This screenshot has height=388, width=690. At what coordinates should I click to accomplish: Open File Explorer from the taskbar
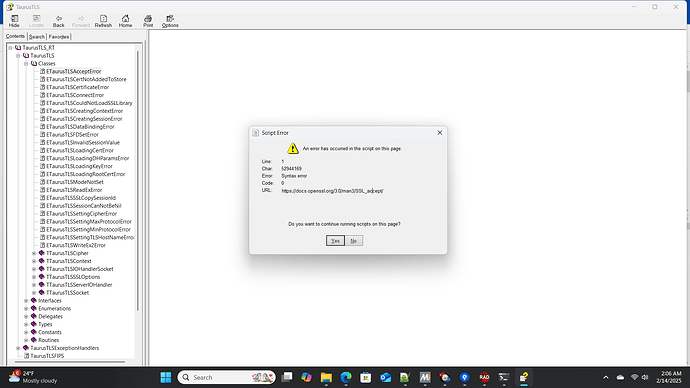coord(326,377)
